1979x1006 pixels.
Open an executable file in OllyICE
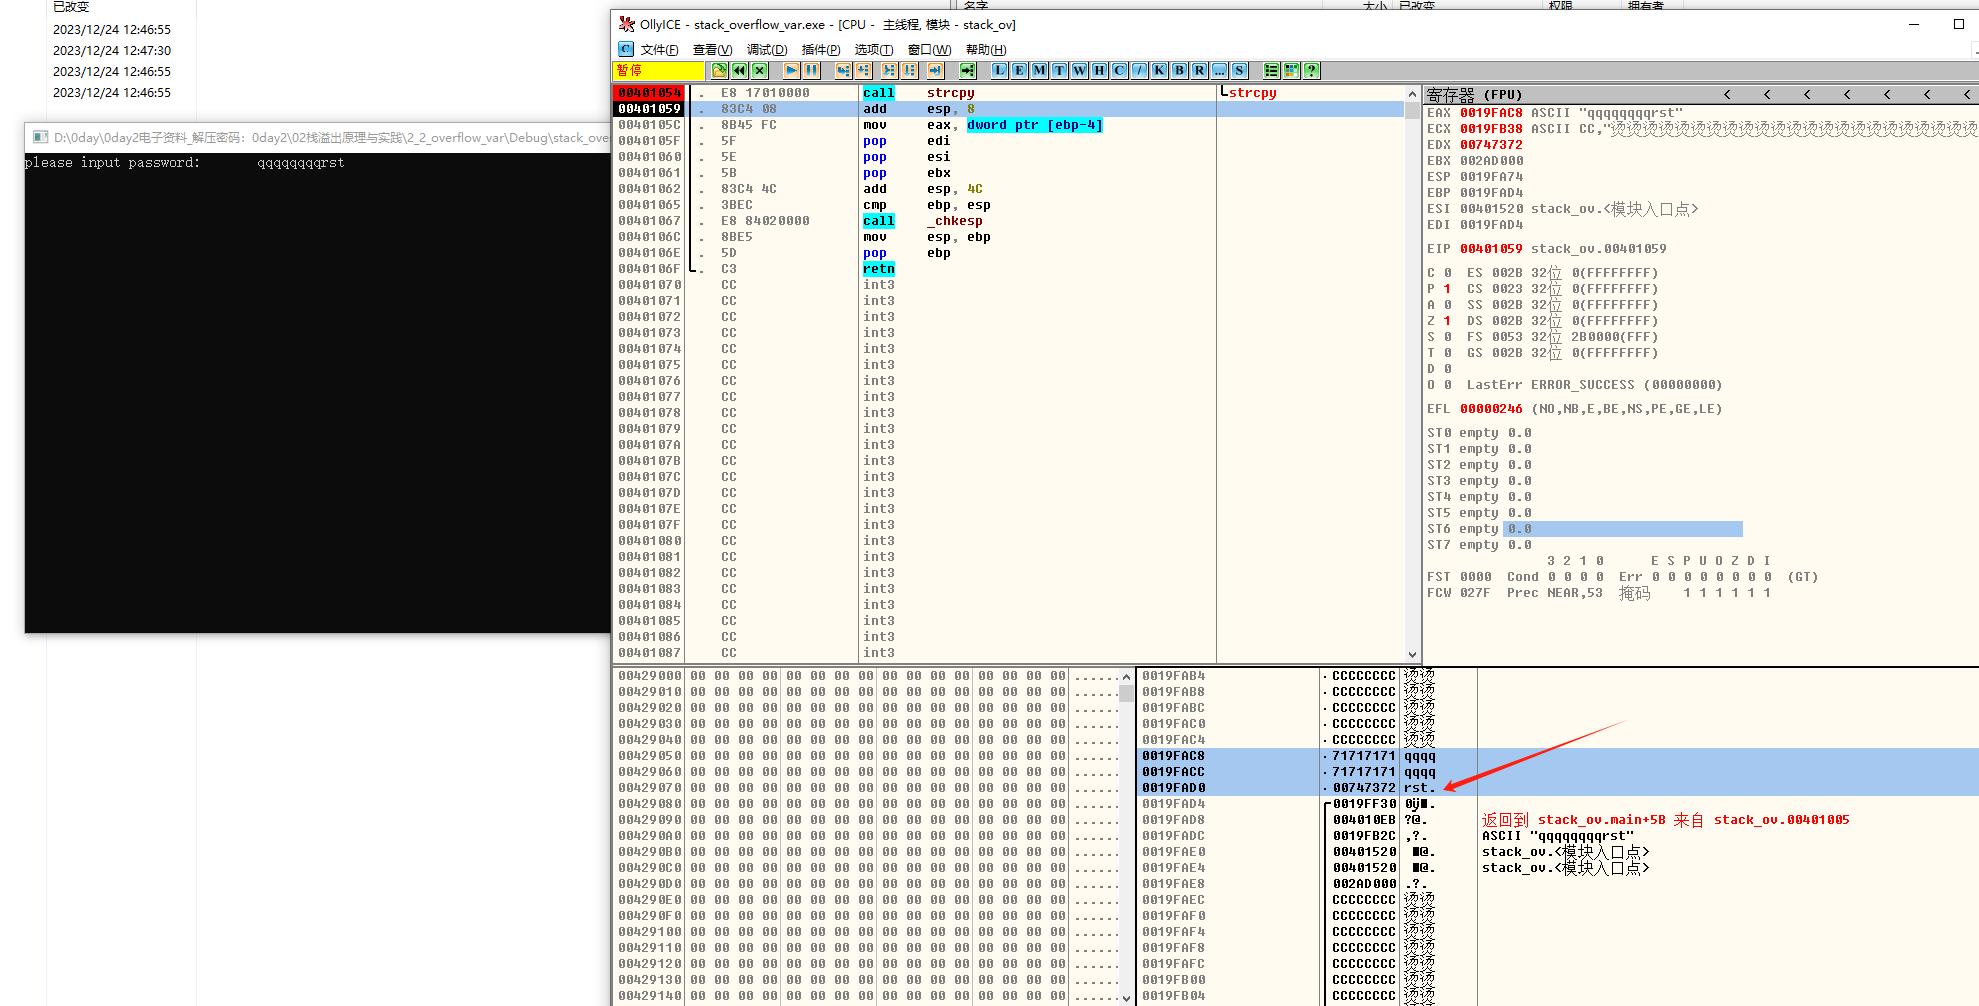(719, 70)
